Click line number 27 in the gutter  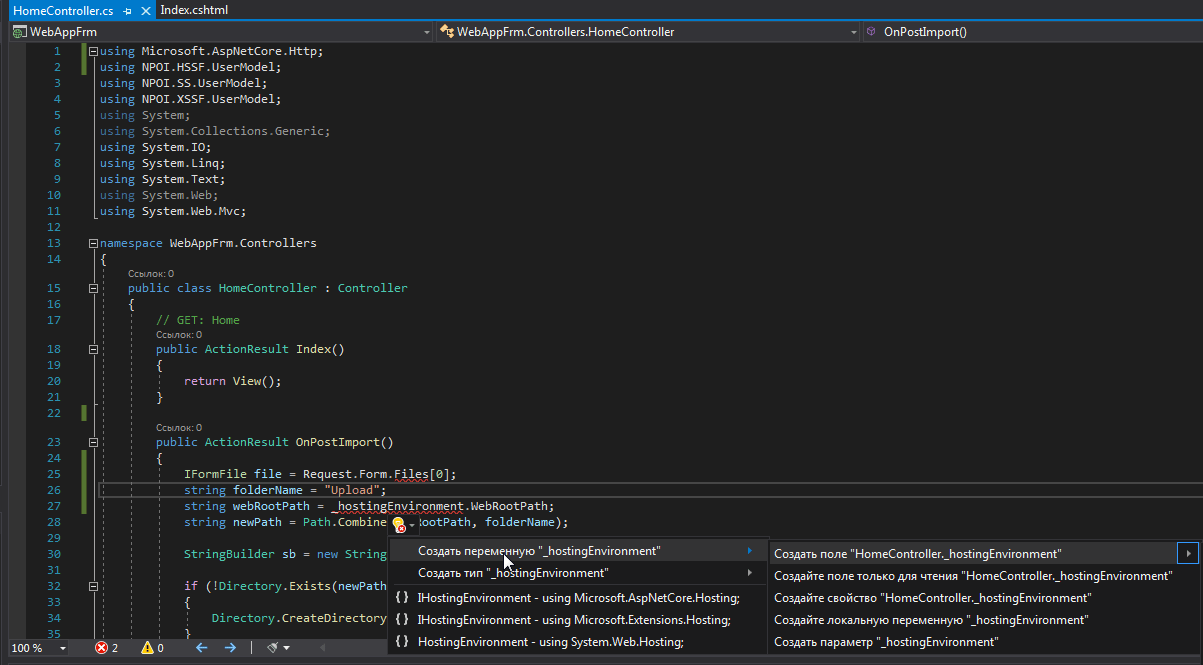54,506
